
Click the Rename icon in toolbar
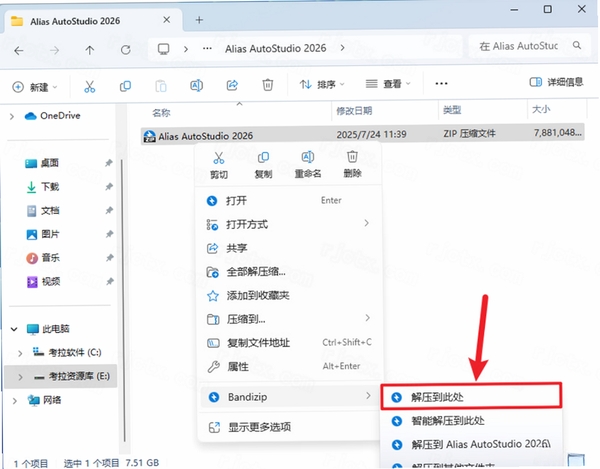click(197, 85)
